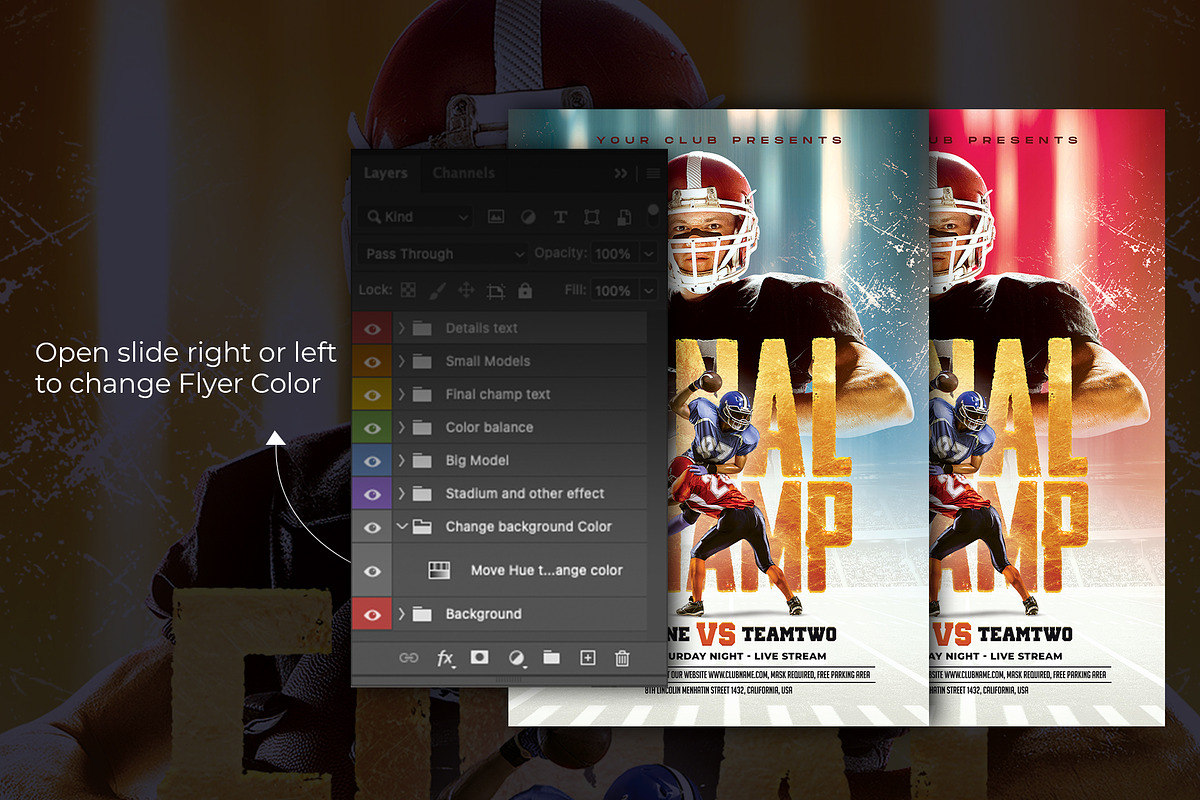Viewport: 1200px width, 800px height.
Task: Hide the Details text group
Action: pos(372,328)
